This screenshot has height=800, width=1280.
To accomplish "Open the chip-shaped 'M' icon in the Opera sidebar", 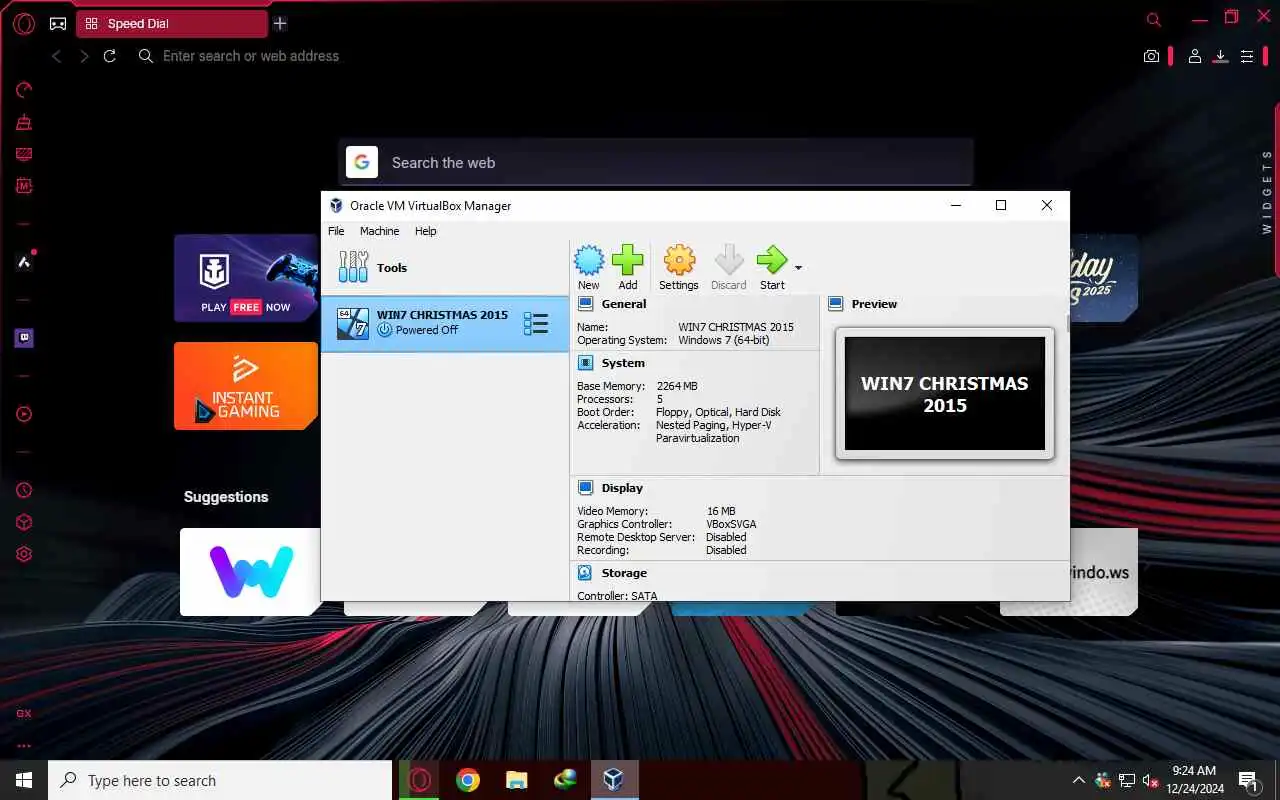I will [x=24, y=186].
